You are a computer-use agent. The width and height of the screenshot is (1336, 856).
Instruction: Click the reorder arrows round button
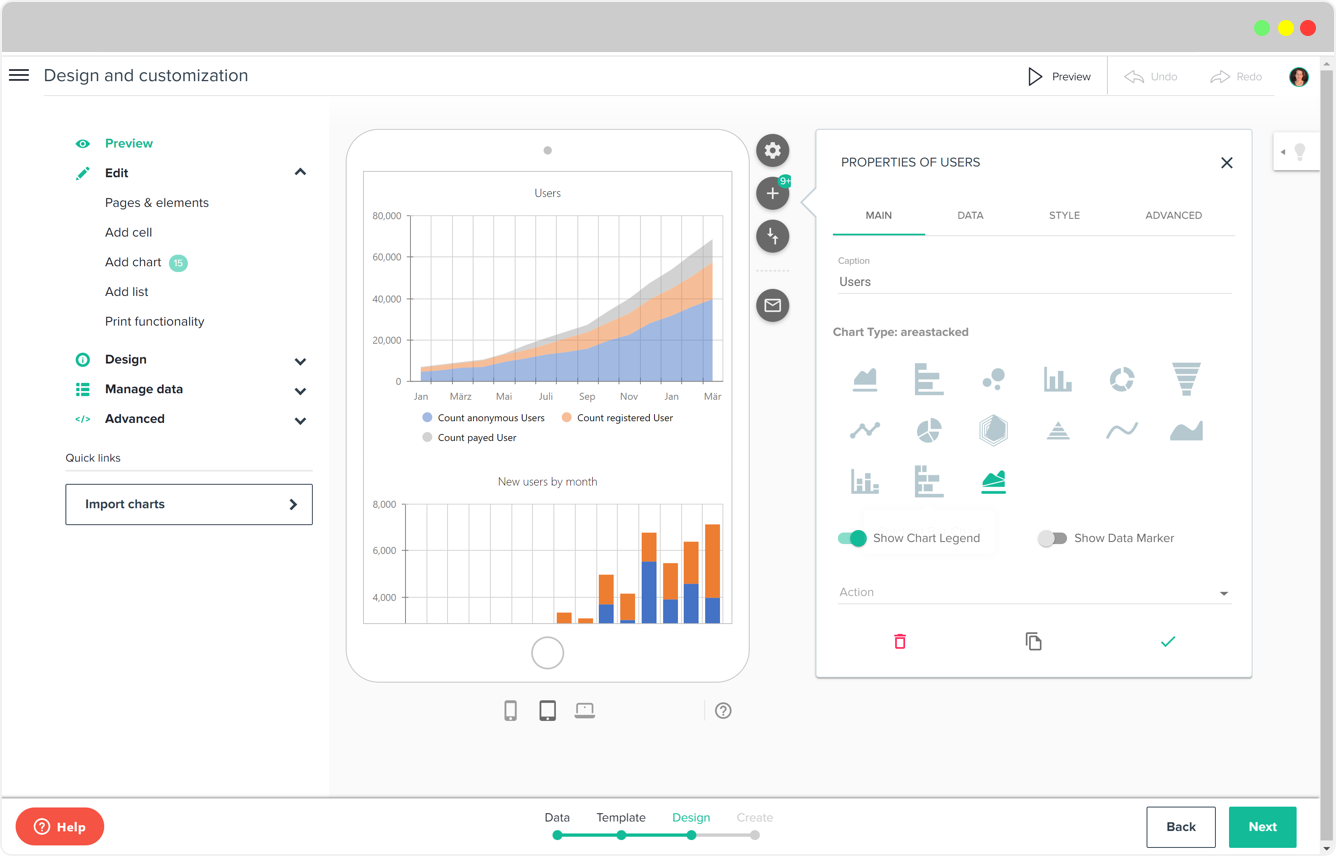point(773,237)
